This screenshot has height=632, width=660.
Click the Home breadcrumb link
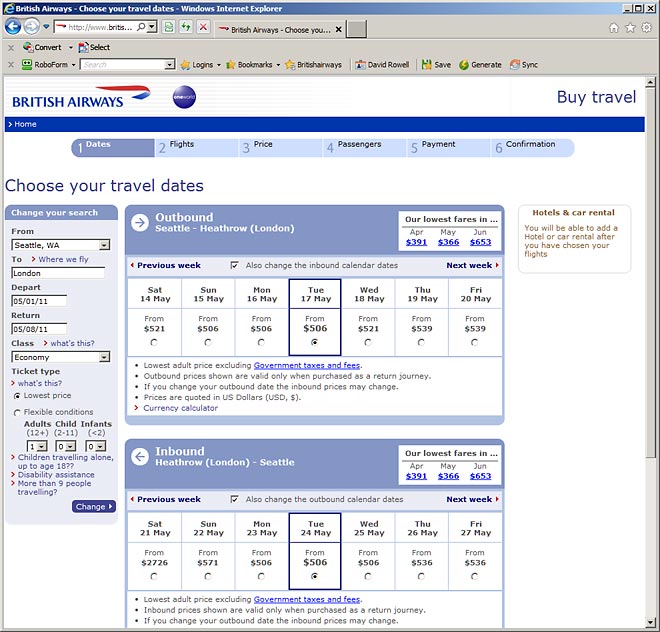point(25,124)
